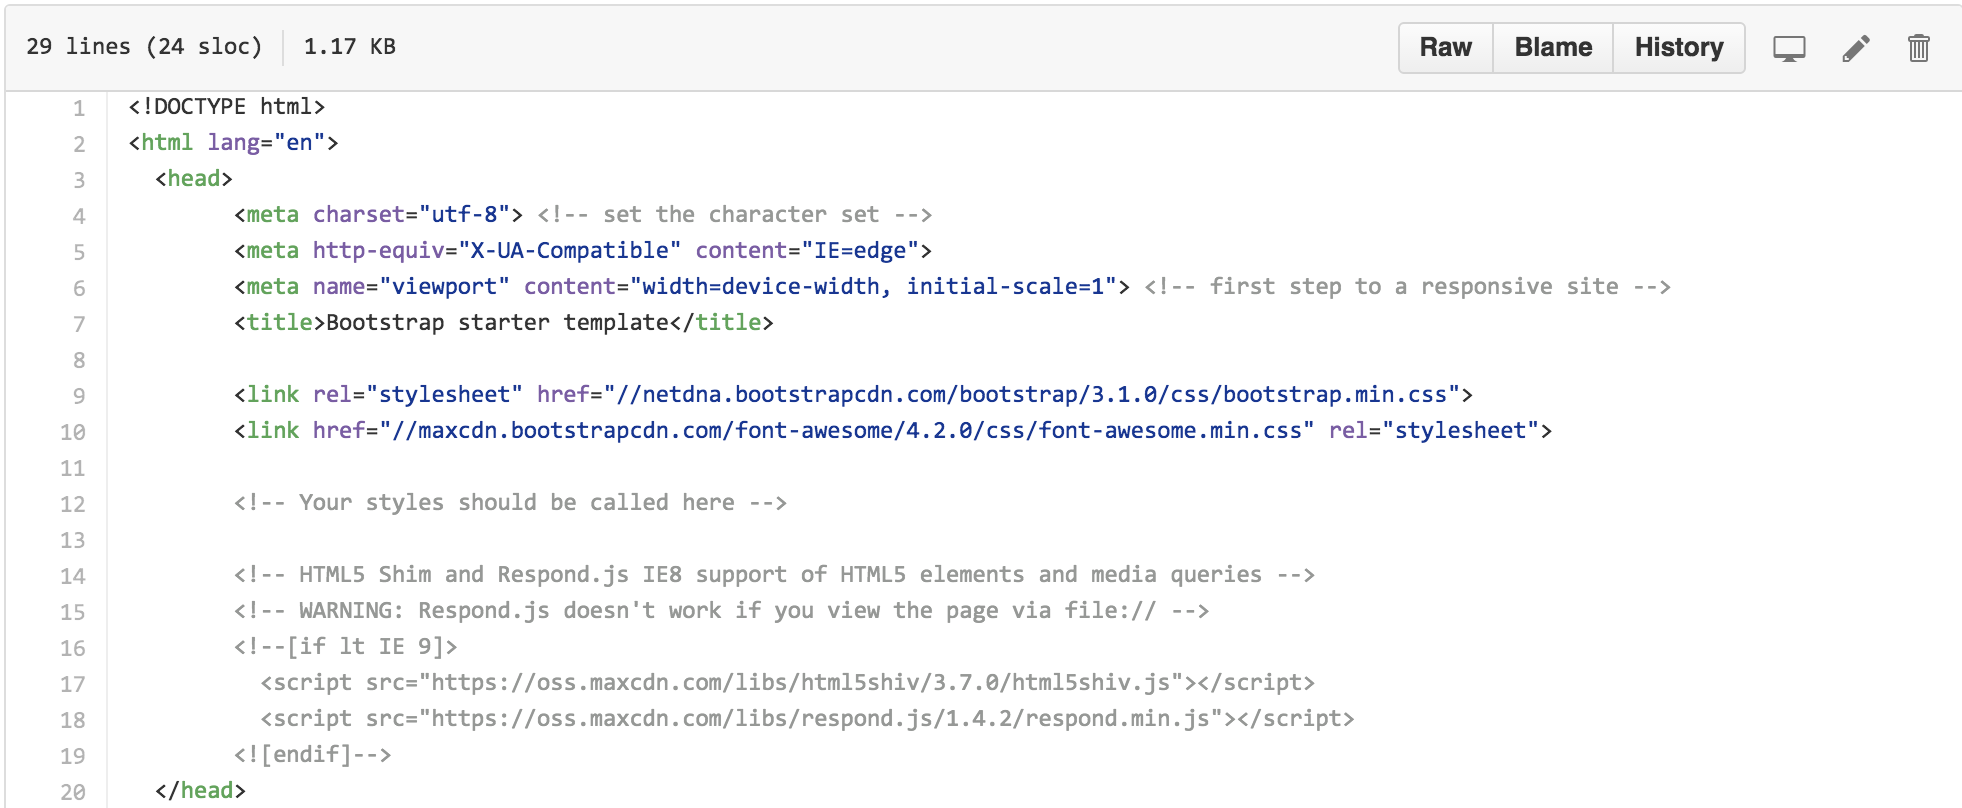This screenshot has width=1962, height=808.
Task: Select line number 2
Action: pyautogui.click(x=79, y=144)
